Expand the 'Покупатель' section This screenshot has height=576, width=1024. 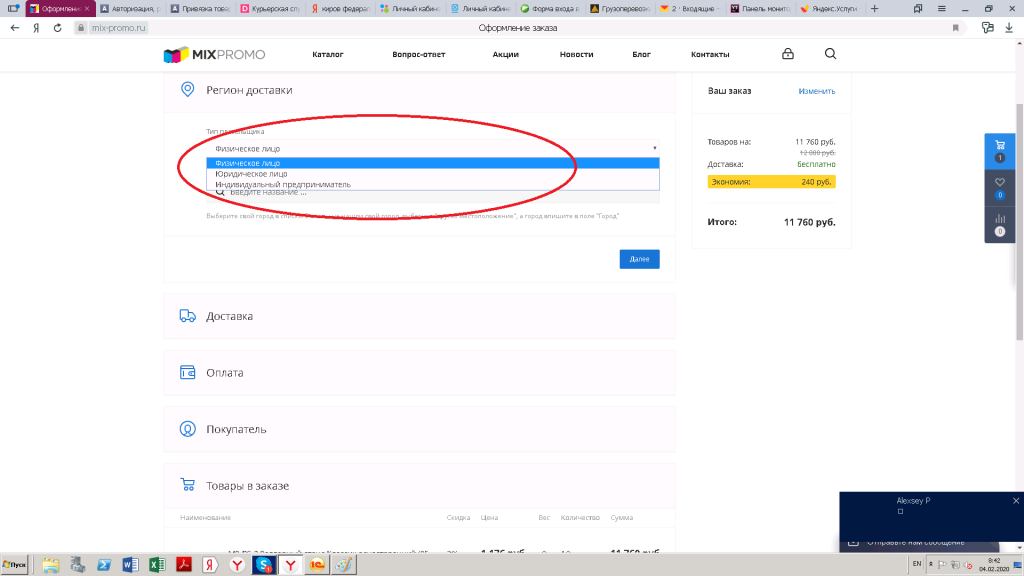[236, 429]
